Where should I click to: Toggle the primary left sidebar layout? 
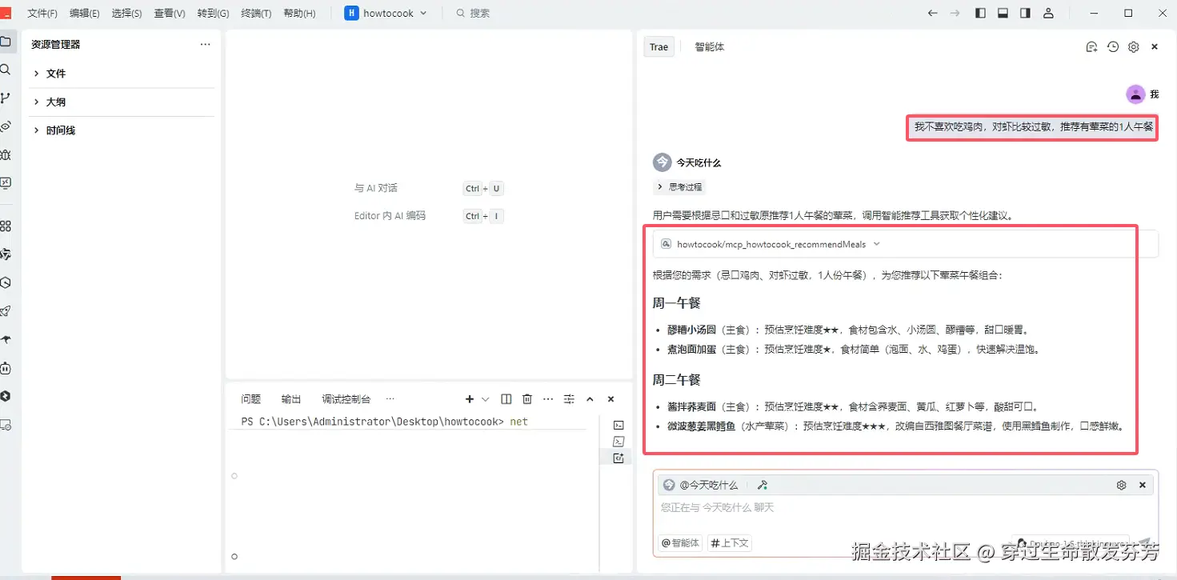tap(980, 14)
